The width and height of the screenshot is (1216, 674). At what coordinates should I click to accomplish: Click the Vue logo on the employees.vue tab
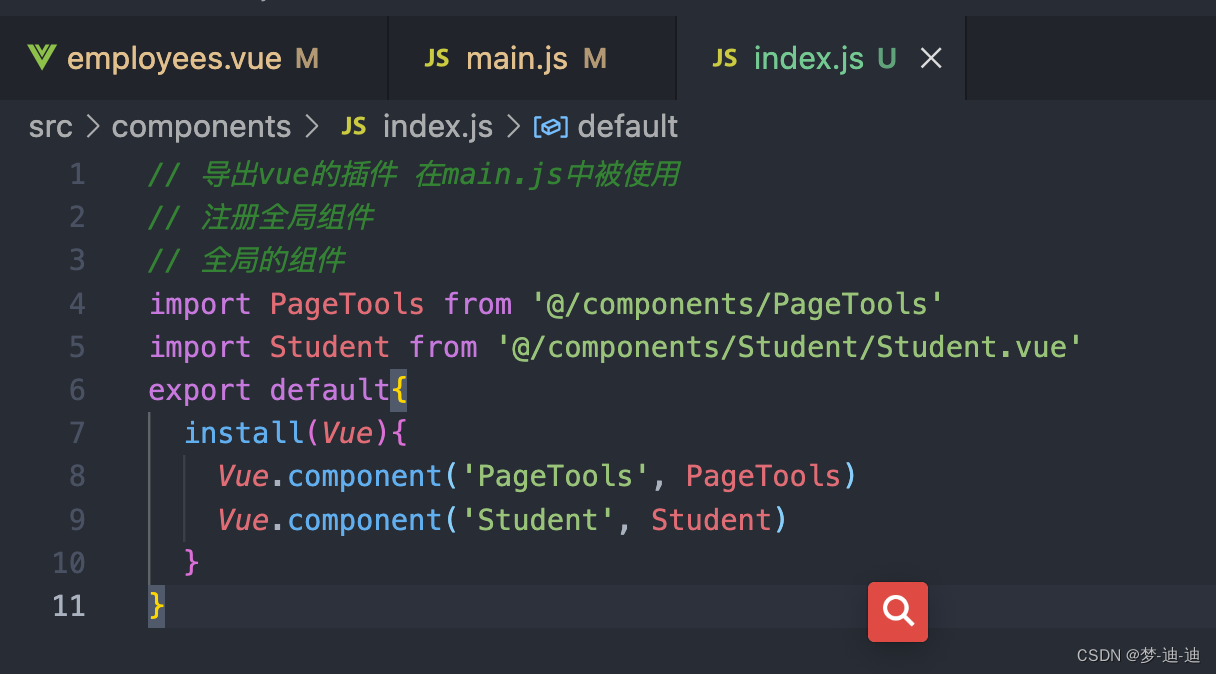42,58
